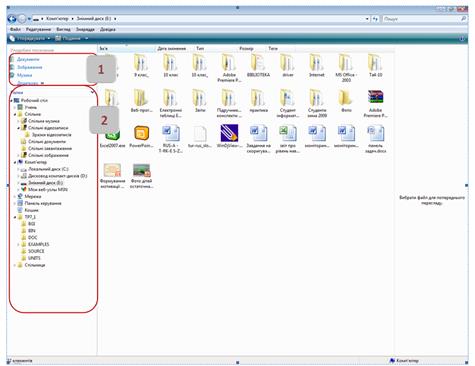This screenshot has width=475, height=366.
Task: Open the Упорядкувати toolbar dropdown
Action: click(30, 39)
